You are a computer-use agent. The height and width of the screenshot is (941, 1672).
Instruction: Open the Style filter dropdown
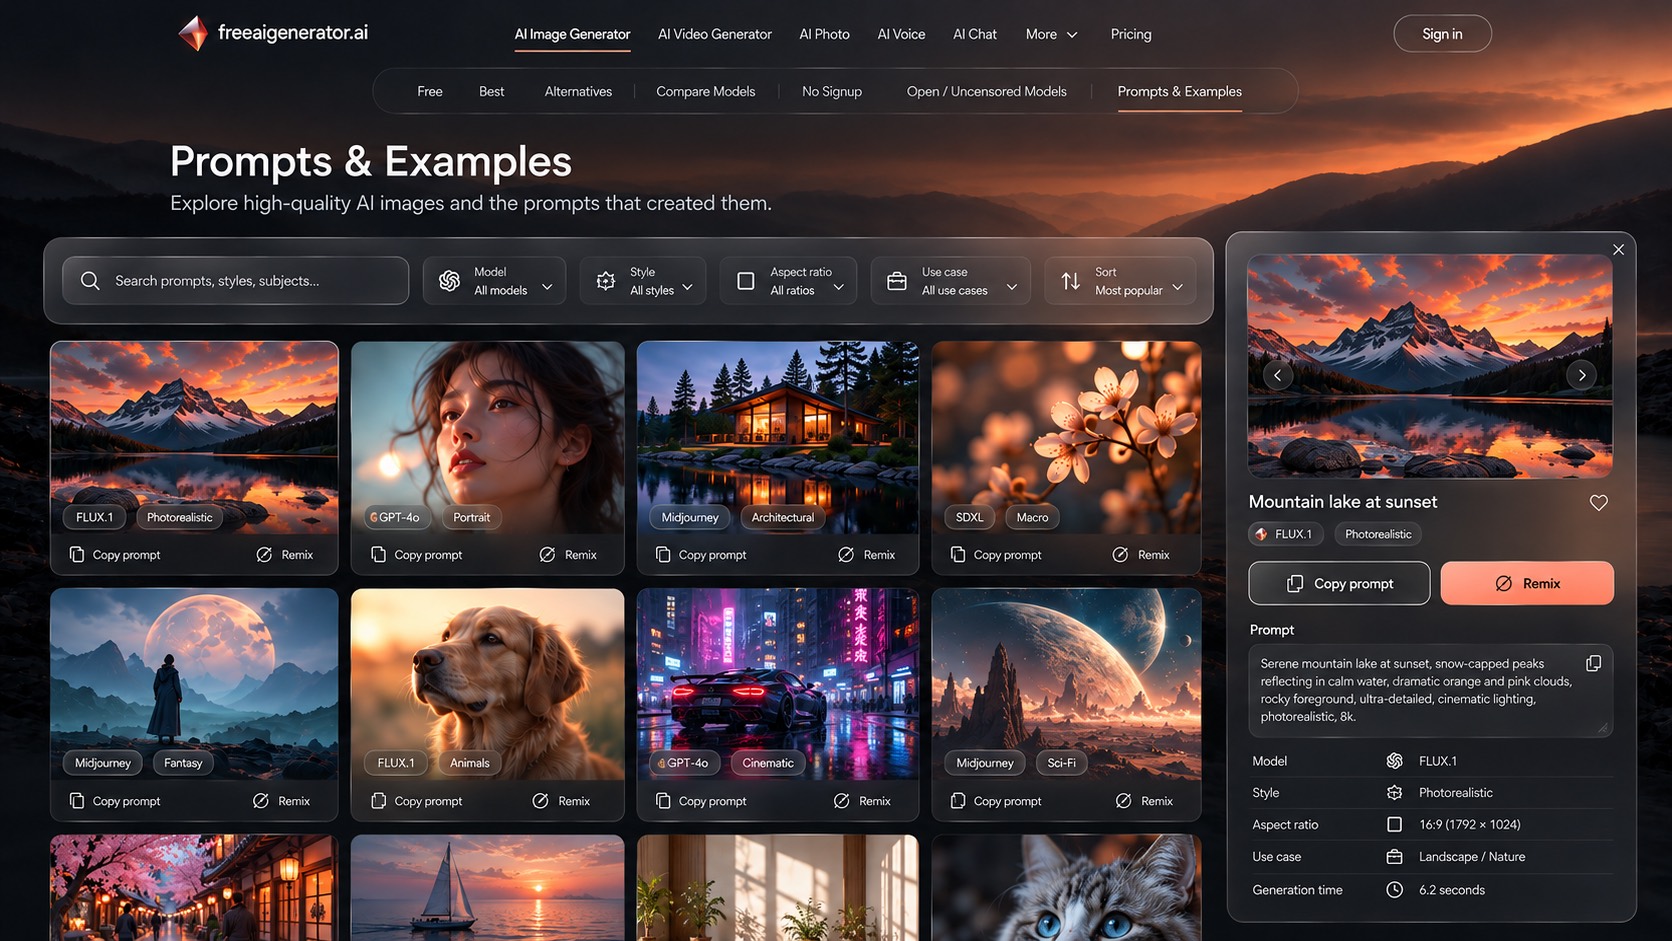(643, 281)
